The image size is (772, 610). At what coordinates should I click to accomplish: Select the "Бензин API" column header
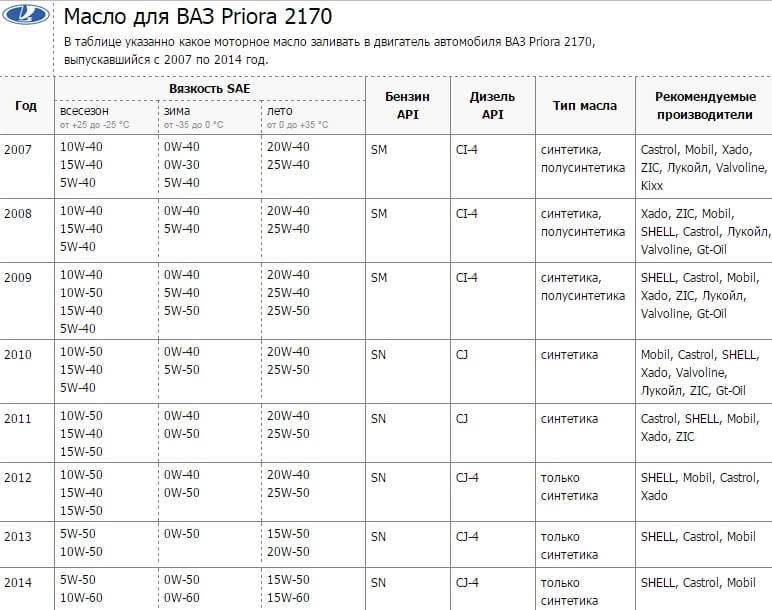(407, 106)
